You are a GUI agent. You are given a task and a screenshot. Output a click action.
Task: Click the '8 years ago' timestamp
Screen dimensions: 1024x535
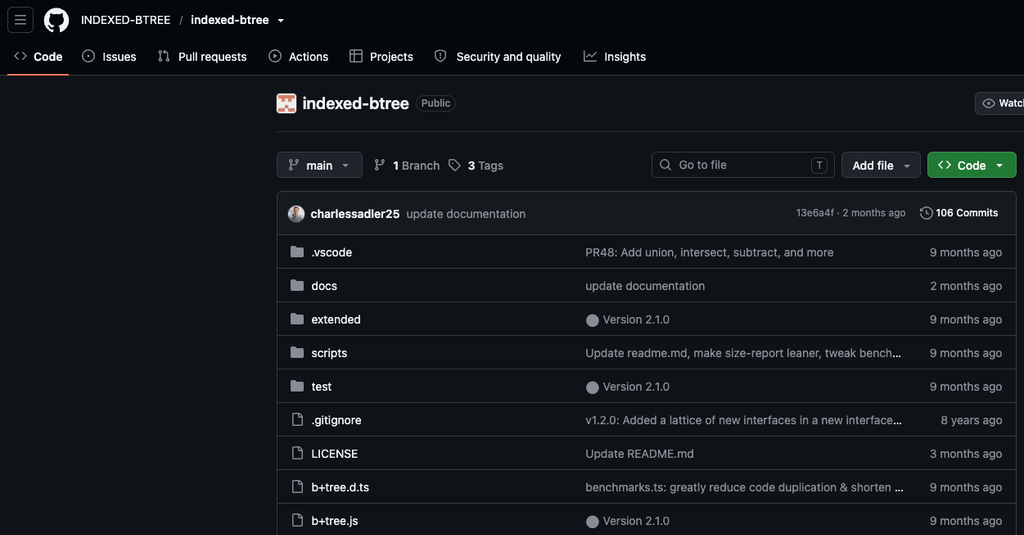coord(971,420)
